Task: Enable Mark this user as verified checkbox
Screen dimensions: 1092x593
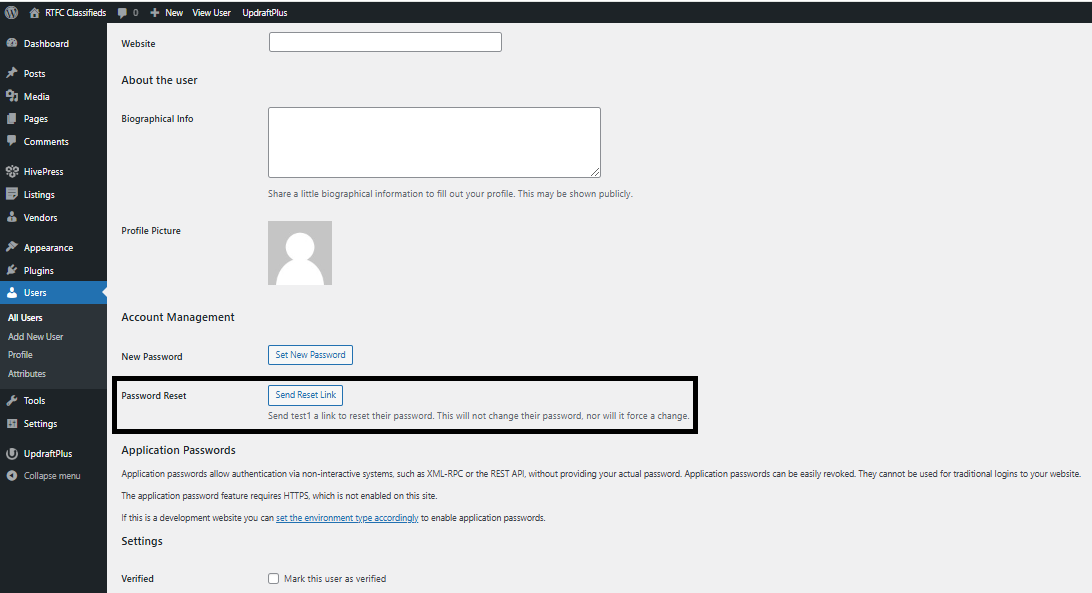Action: pos(274,578)
